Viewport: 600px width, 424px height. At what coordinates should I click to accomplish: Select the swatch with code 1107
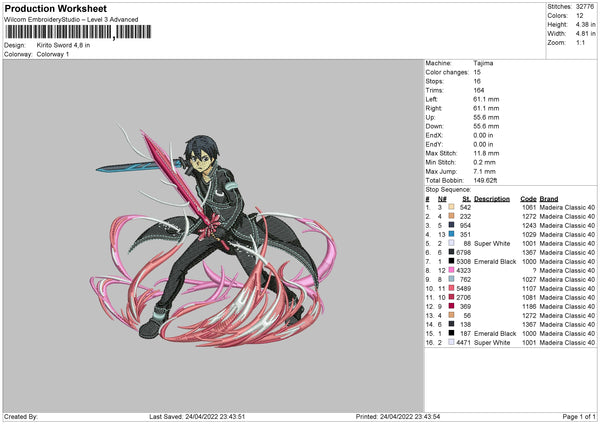coord(452,288)
